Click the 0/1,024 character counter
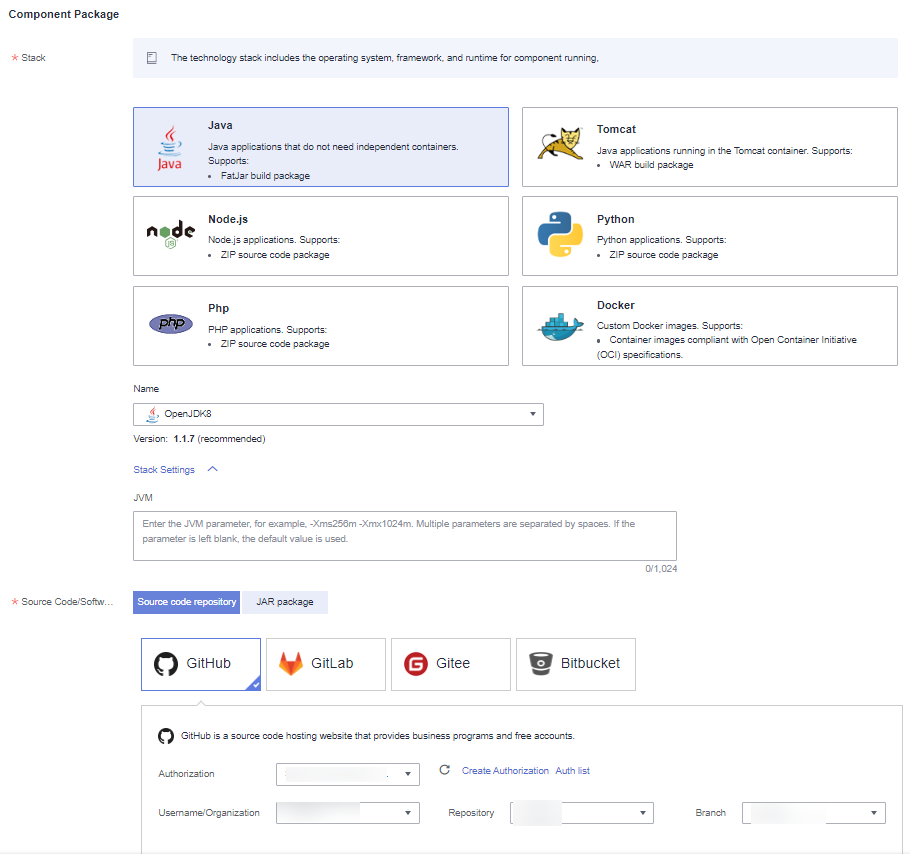Screen dimensions: 910x855 661,569
